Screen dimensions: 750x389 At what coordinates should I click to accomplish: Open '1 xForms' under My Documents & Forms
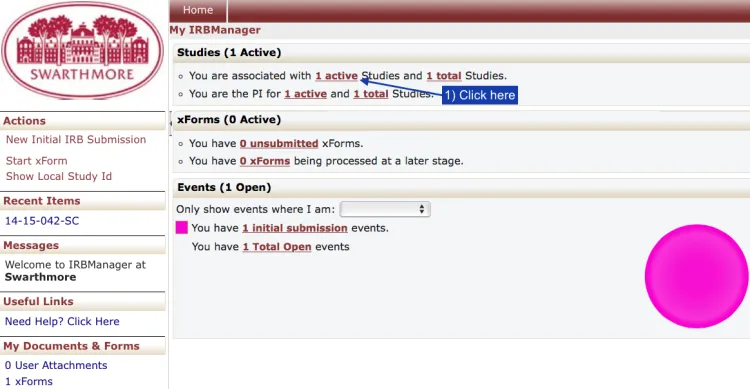tap(29, 381)
